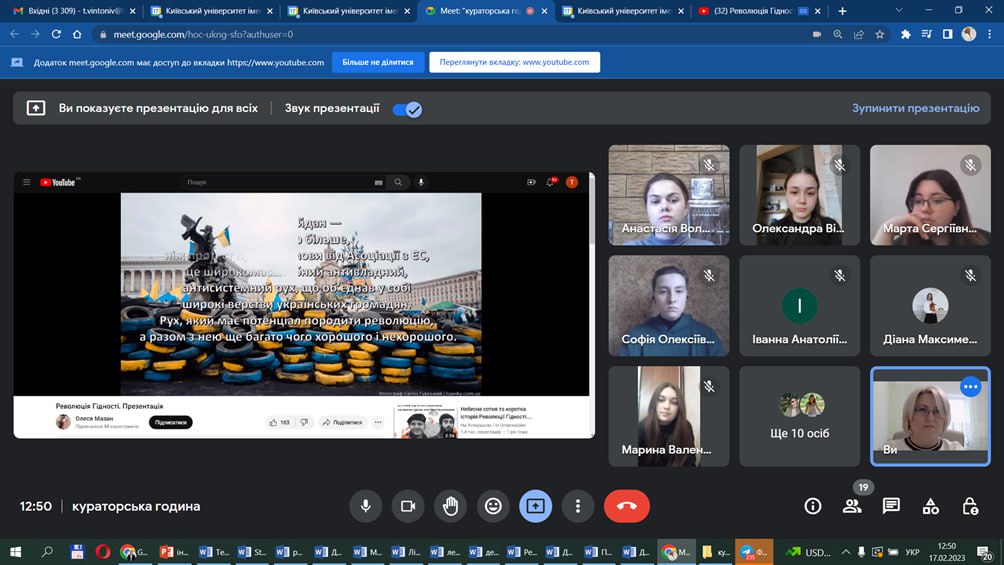The width and height of the screenshot is (1004, 565).
Task: Open emoji reactions panel
Action: (x=493, y=506)
